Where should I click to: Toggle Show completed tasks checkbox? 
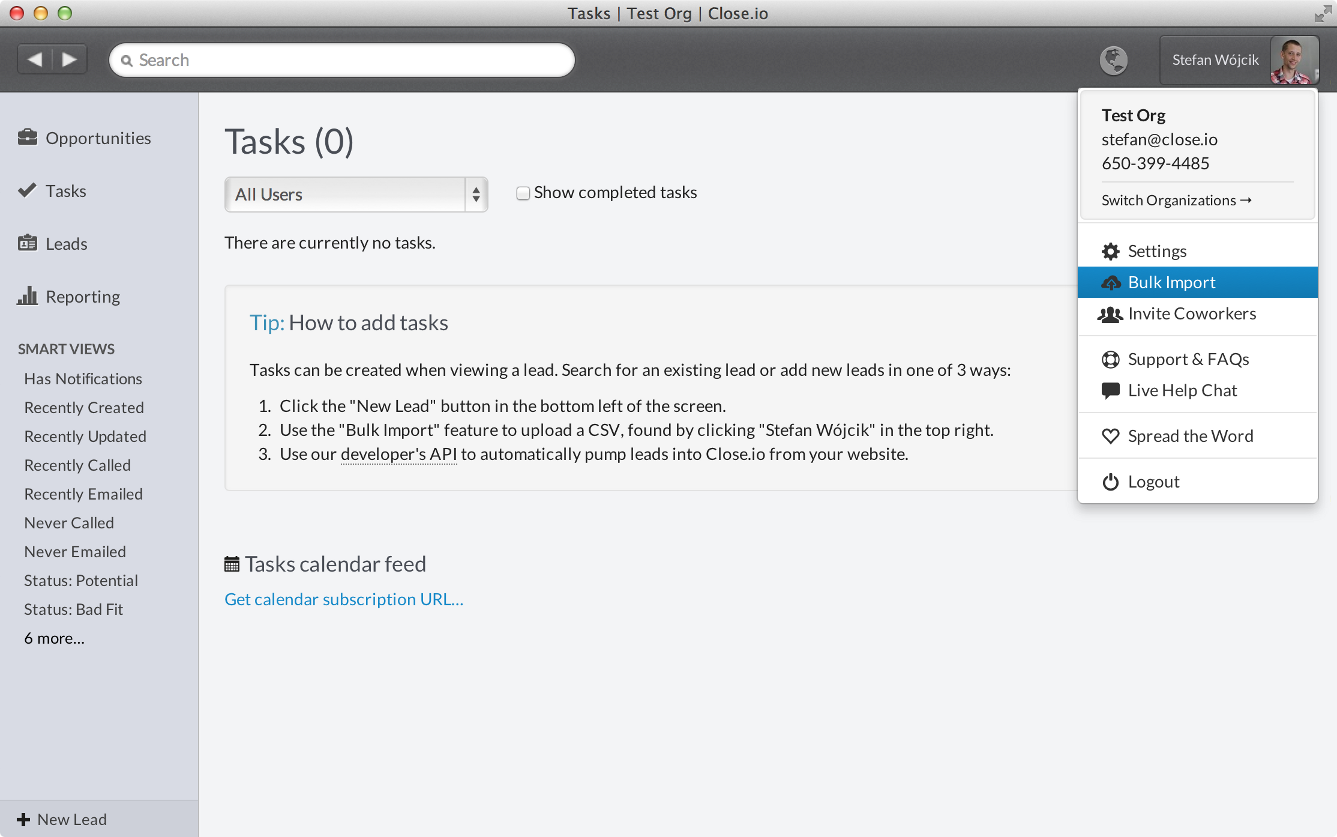coord(522,193)
